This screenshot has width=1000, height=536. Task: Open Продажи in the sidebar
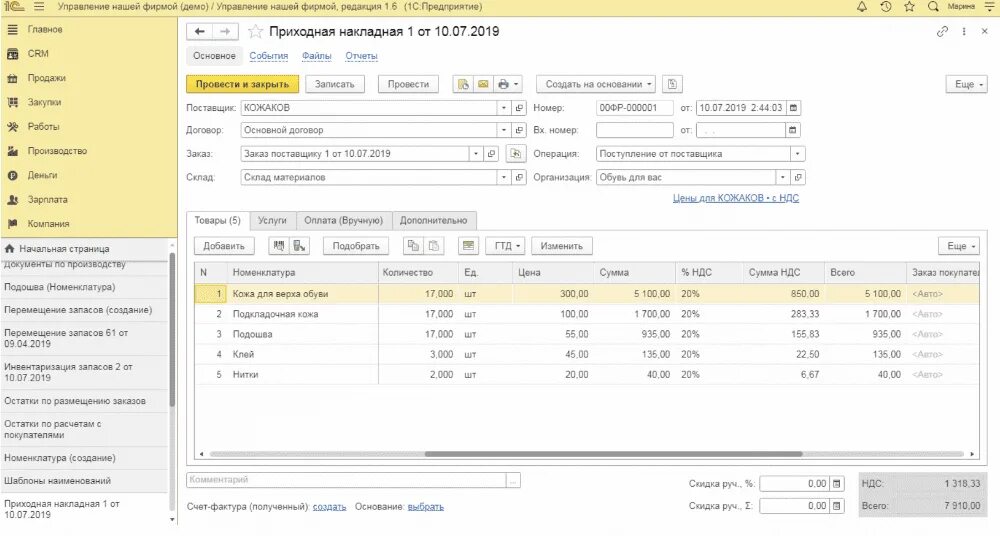click(x=47, y=78)
